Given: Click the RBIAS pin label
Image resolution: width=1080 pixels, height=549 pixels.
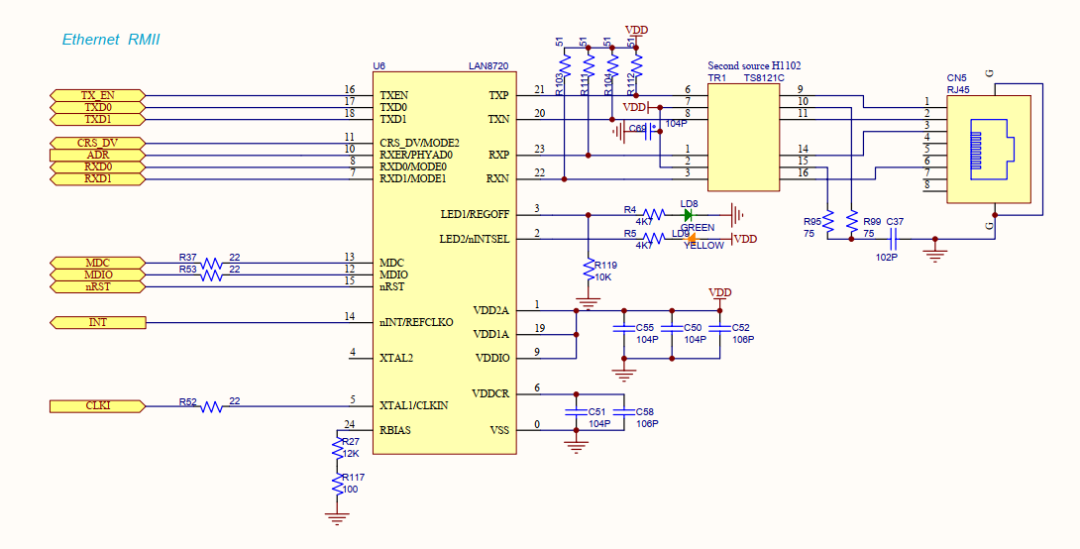Looking at the screenshot, I should (x=395, y=430).
